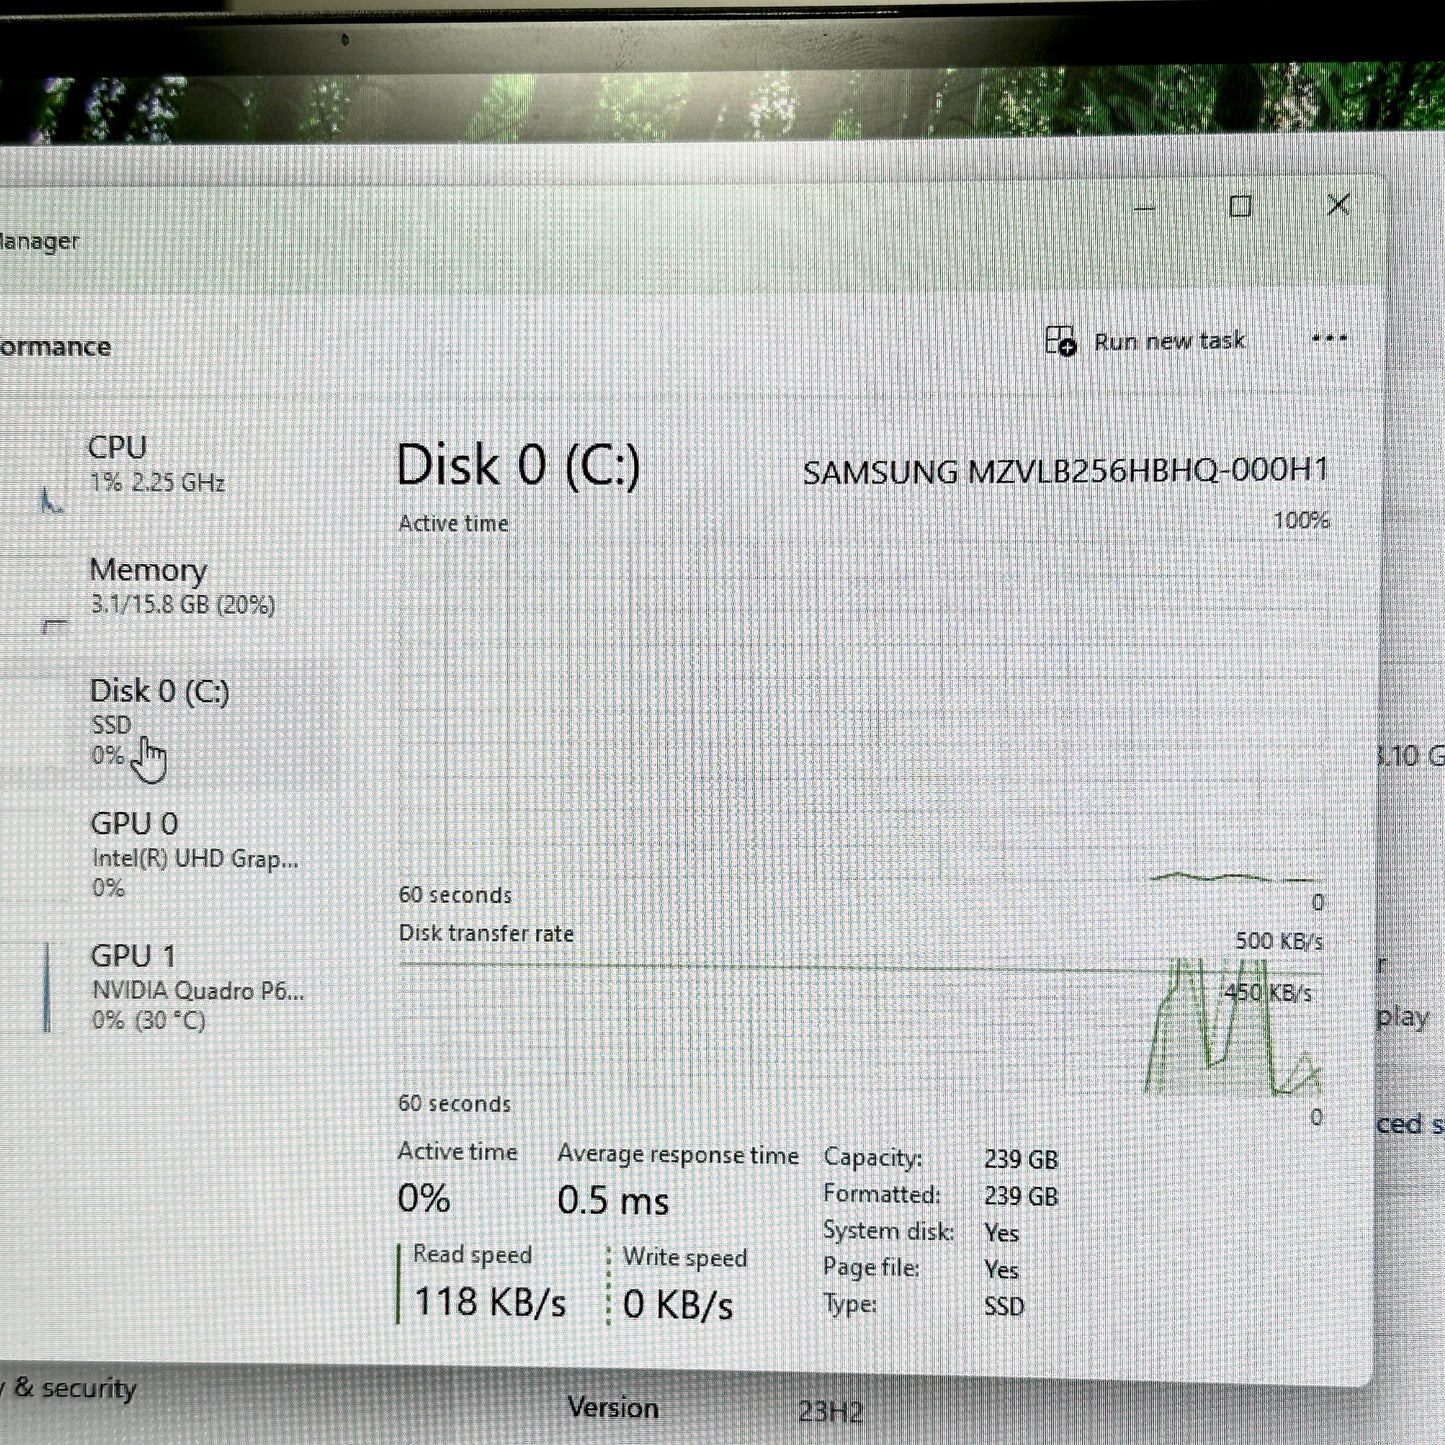Click the Type SSD value
Viewport: 1445px width, 1445px height.
[x=1004, y=1306]
